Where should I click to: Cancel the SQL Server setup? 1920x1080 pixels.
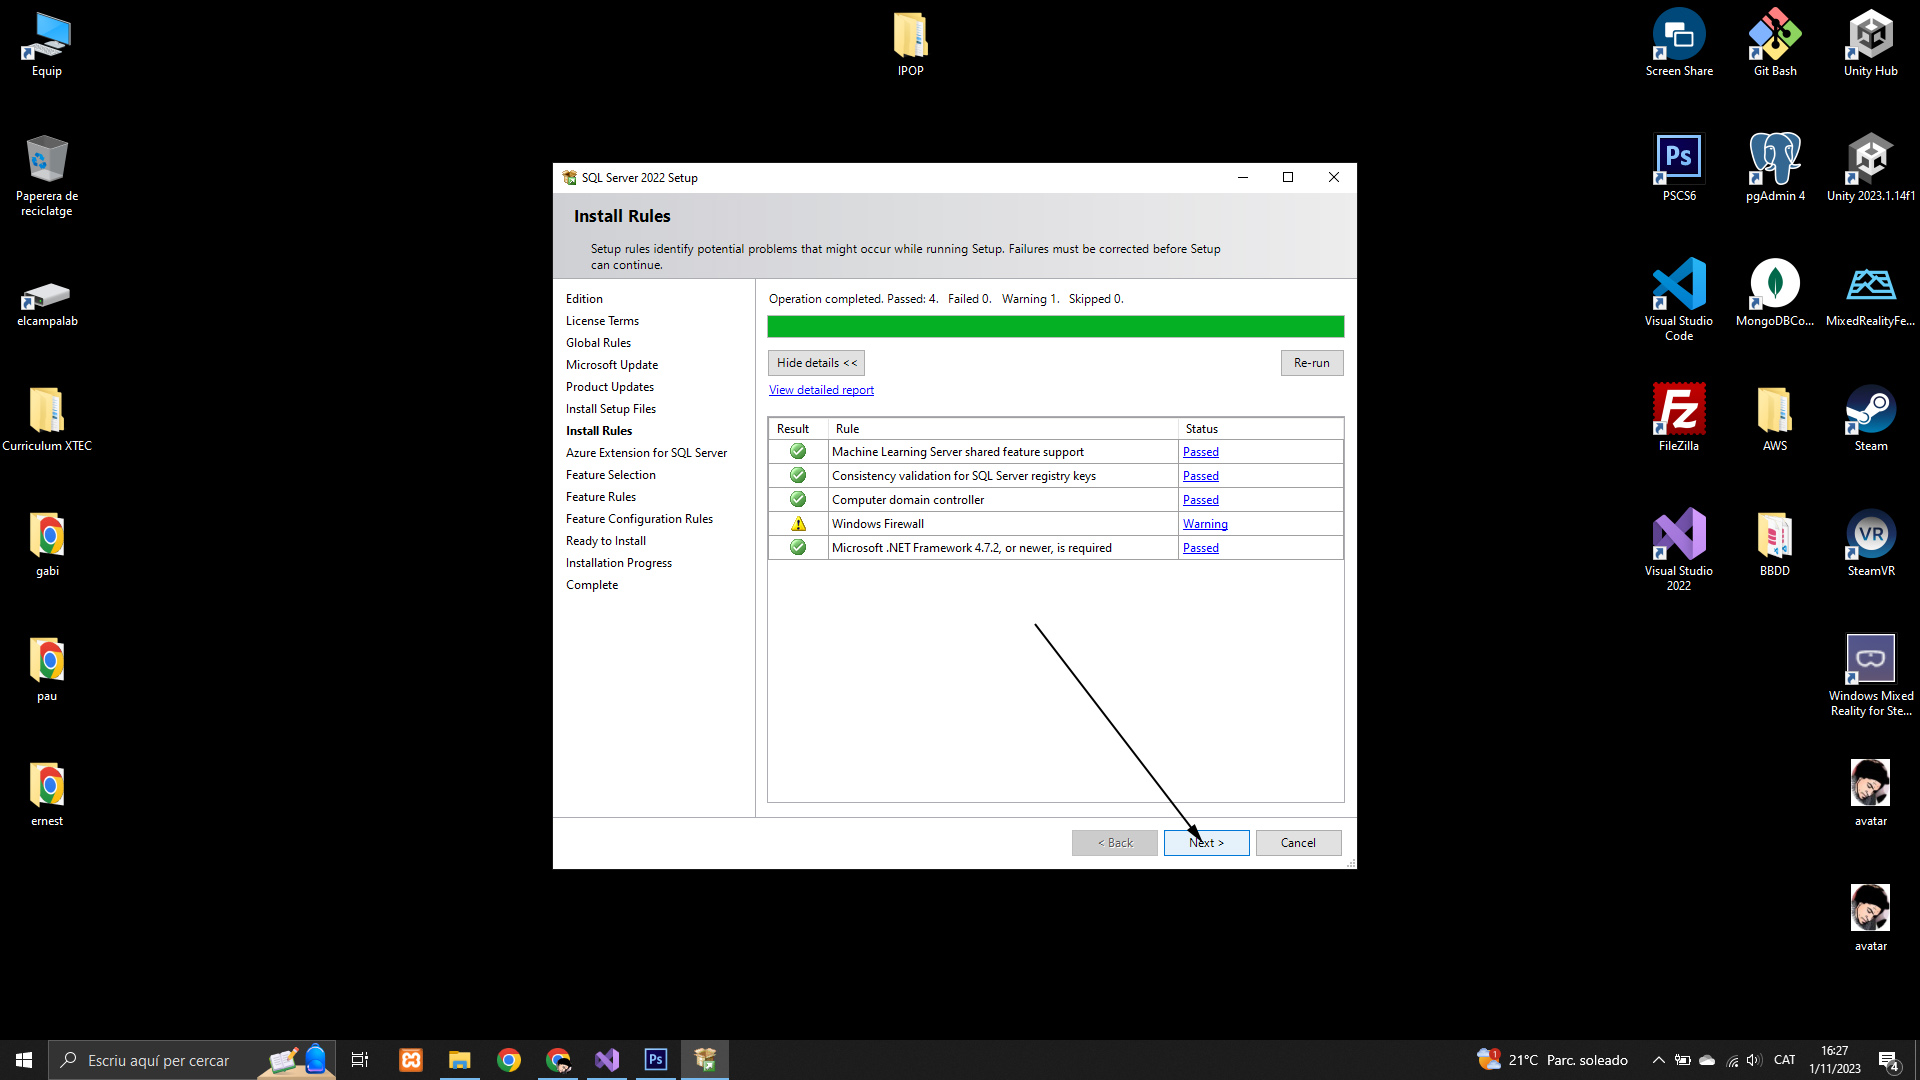pos(1298,843)
